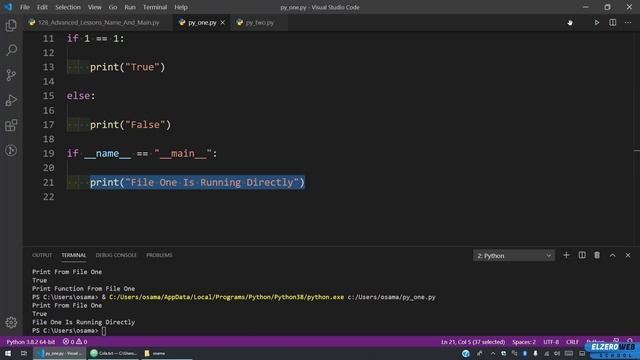Image resolution: width=640 pixels, height=360 pixels.
Task: Click Python 3.8.2 64-bit interpreter in status bar
Action: tap(31, 342)
